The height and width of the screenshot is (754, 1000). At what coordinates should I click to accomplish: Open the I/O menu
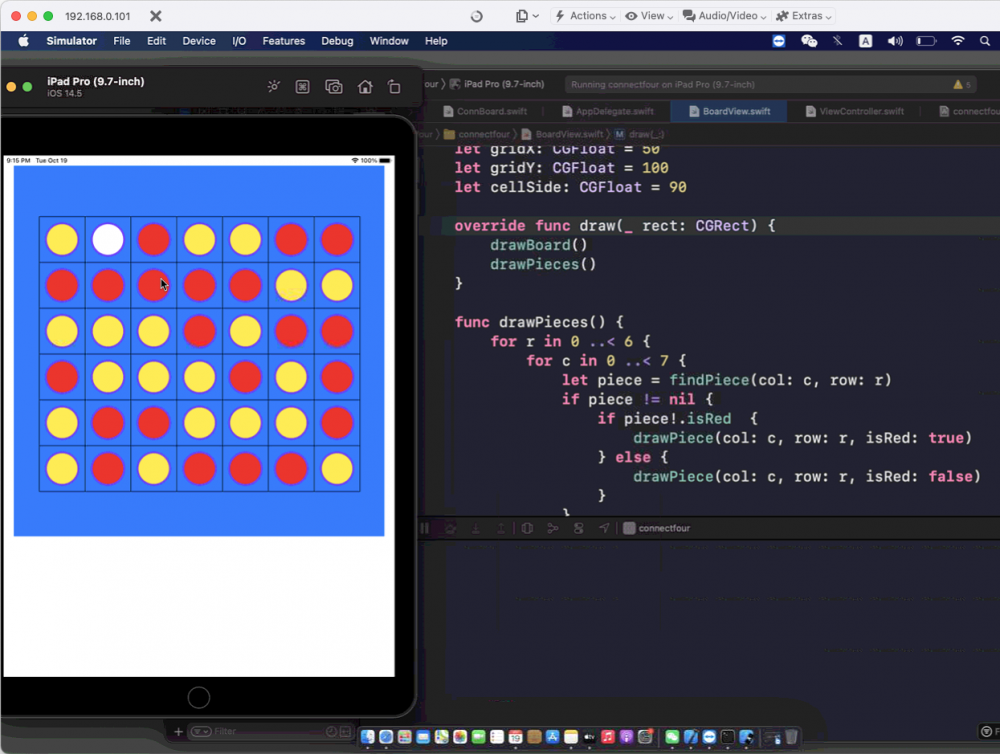tap(239, 41)
